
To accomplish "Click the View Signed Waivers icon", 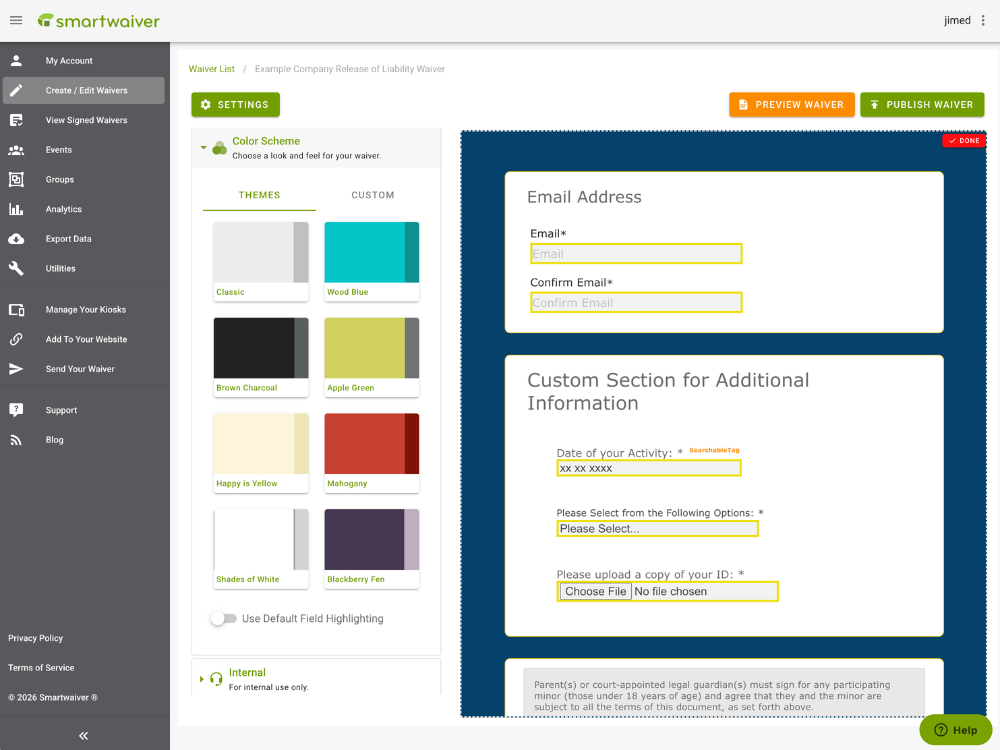I will pos(16,120).
